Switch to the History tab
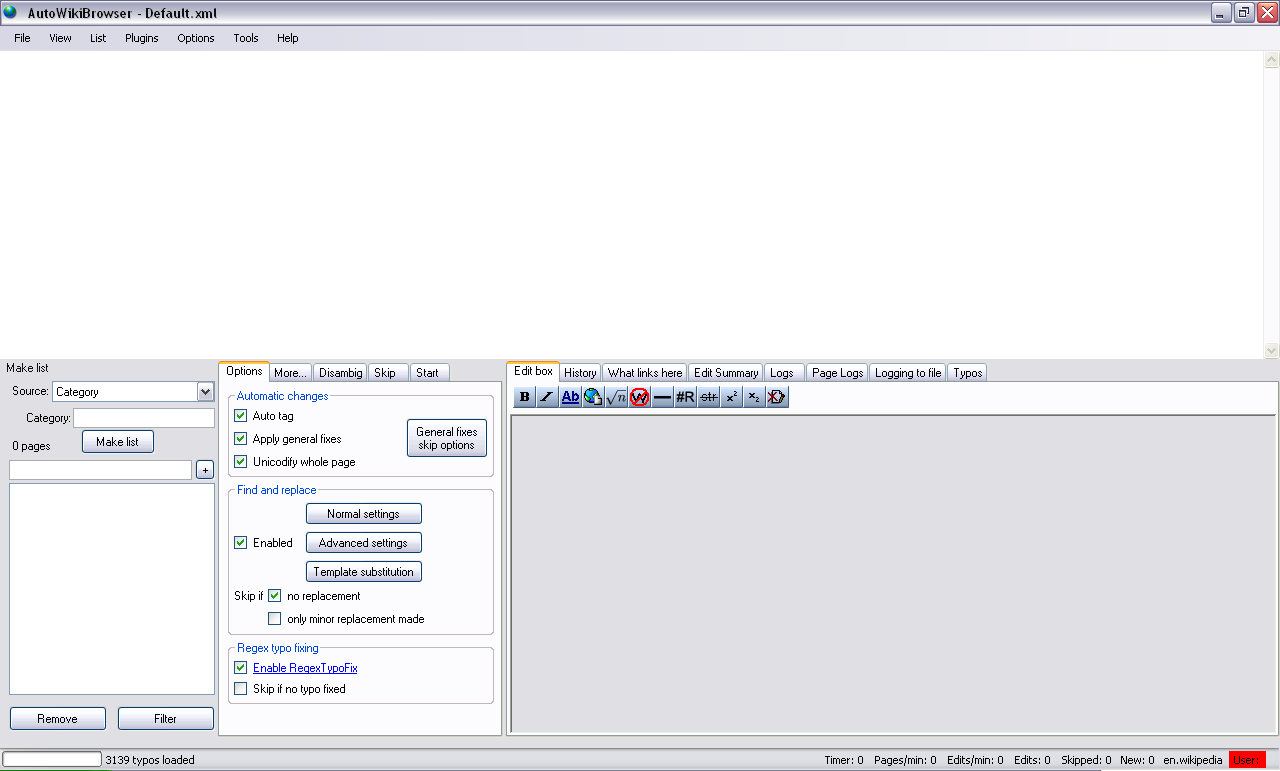 point(580,372)
